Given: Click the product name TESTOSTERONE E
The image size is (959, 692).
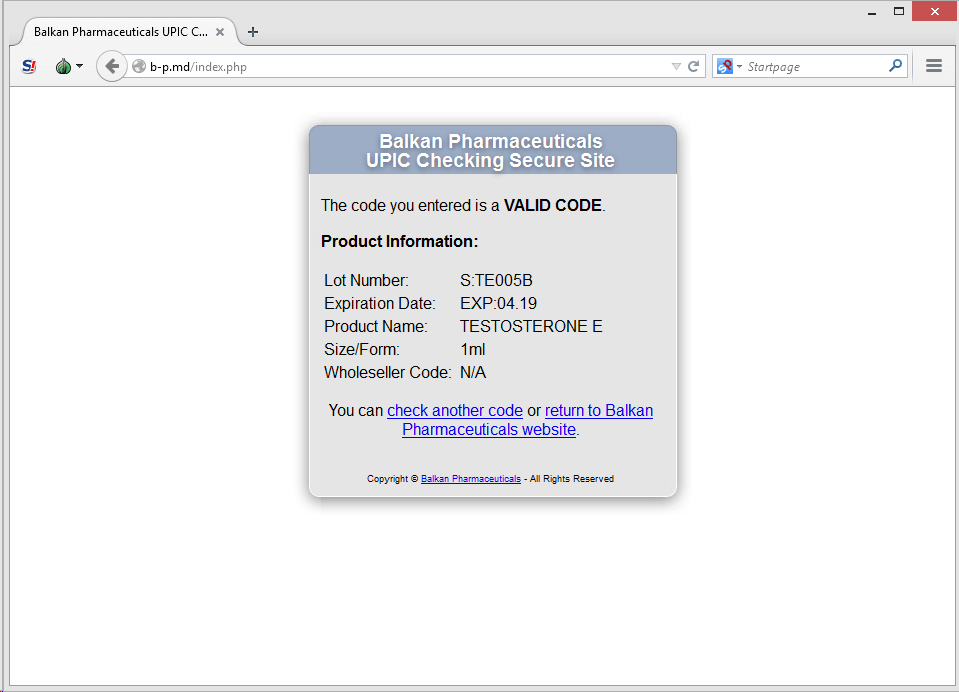Looking at the screenshot, I should (531, 327).
